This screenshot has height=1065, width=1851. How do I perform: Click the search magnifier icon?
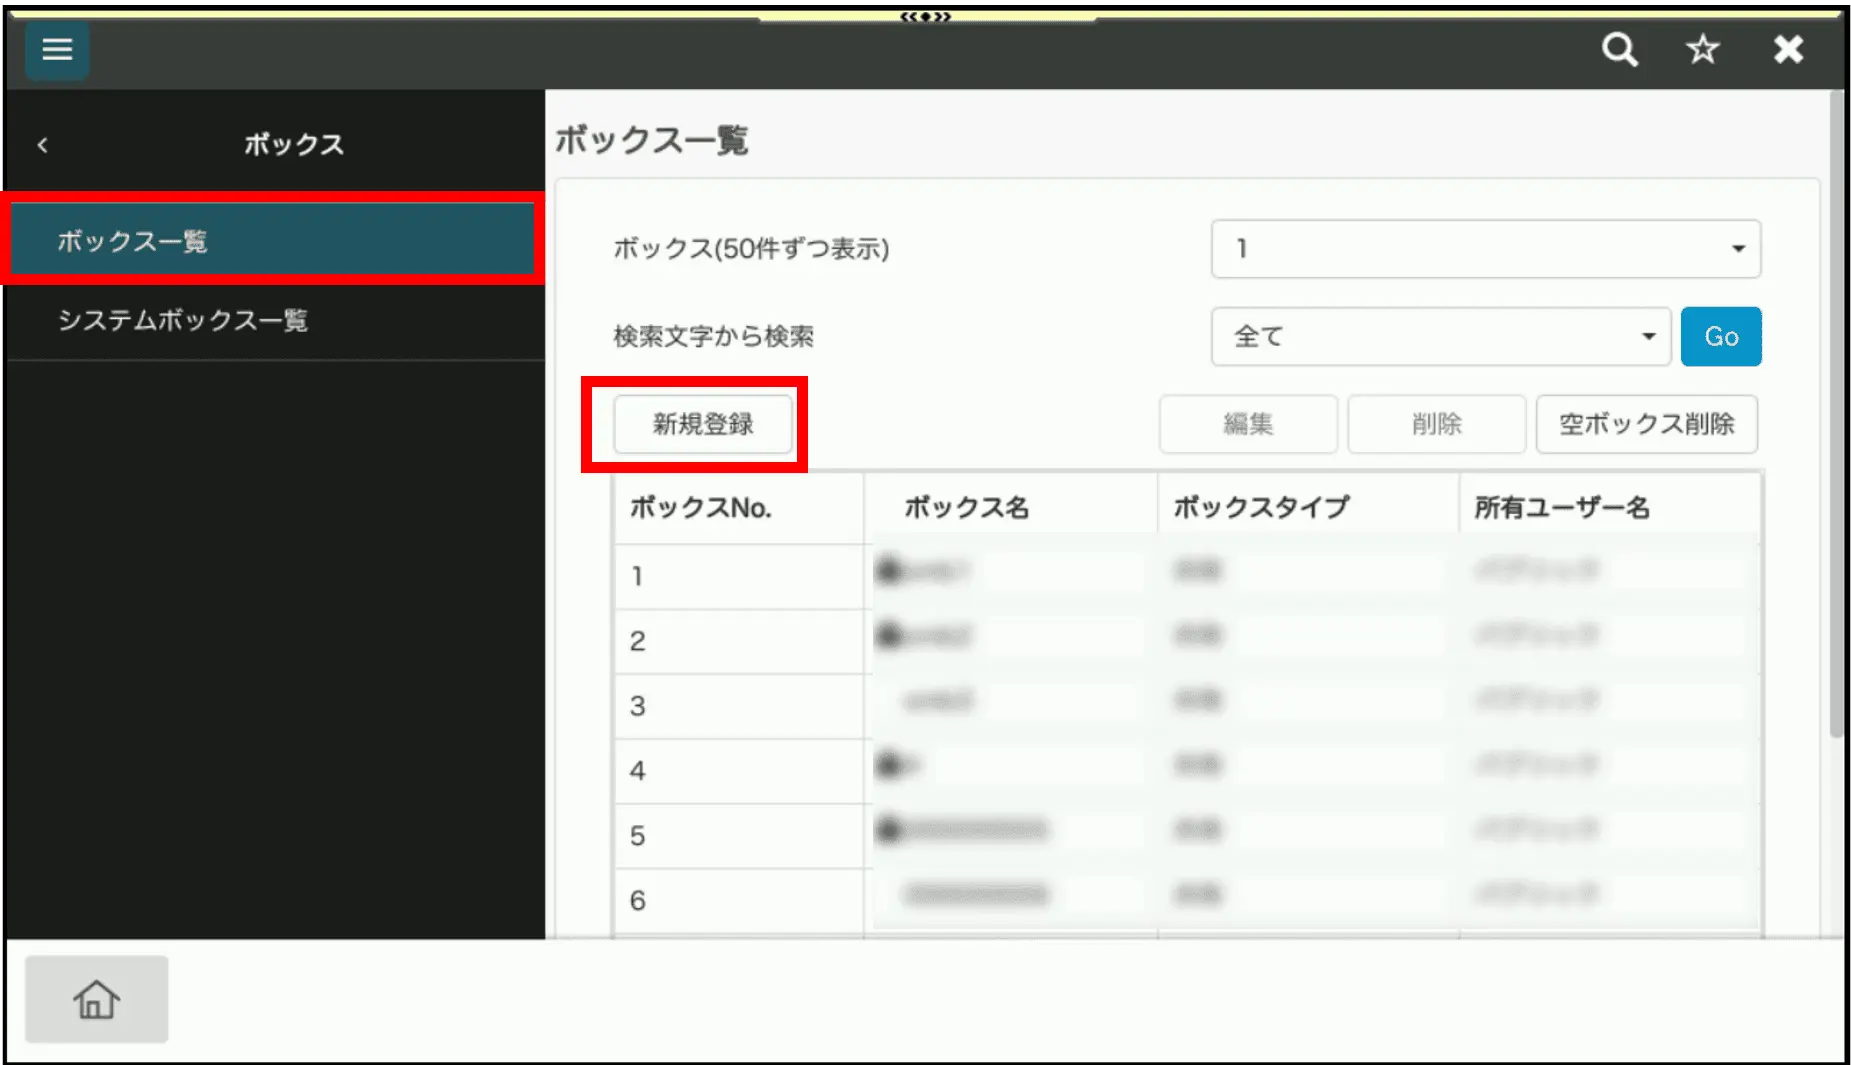click(x=1619, y=50)
